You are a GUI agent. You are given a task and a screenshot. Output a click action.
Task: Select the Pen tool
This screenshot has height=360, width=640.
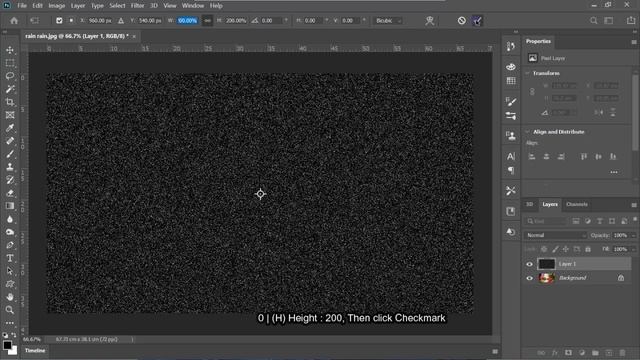coord(10,245)
